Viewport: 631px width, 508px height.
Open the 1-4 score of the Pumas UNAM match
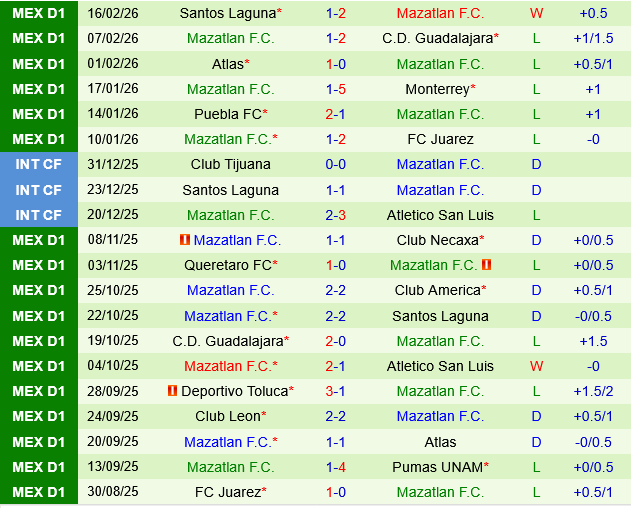[336, 466]
